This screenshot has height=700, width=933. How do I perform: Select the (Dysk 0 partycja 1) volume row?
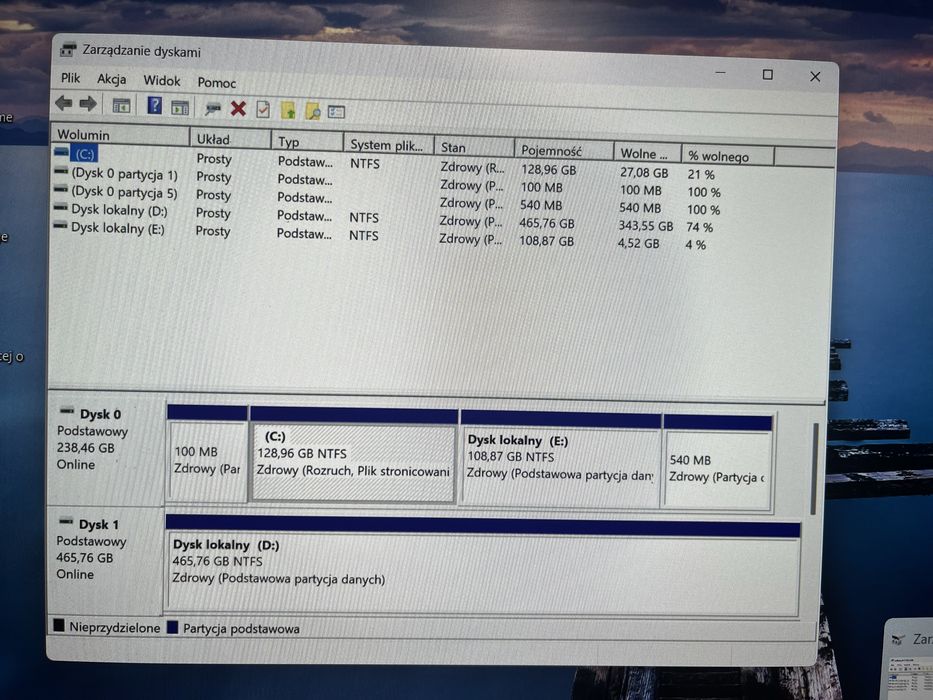tap(124, 174)
